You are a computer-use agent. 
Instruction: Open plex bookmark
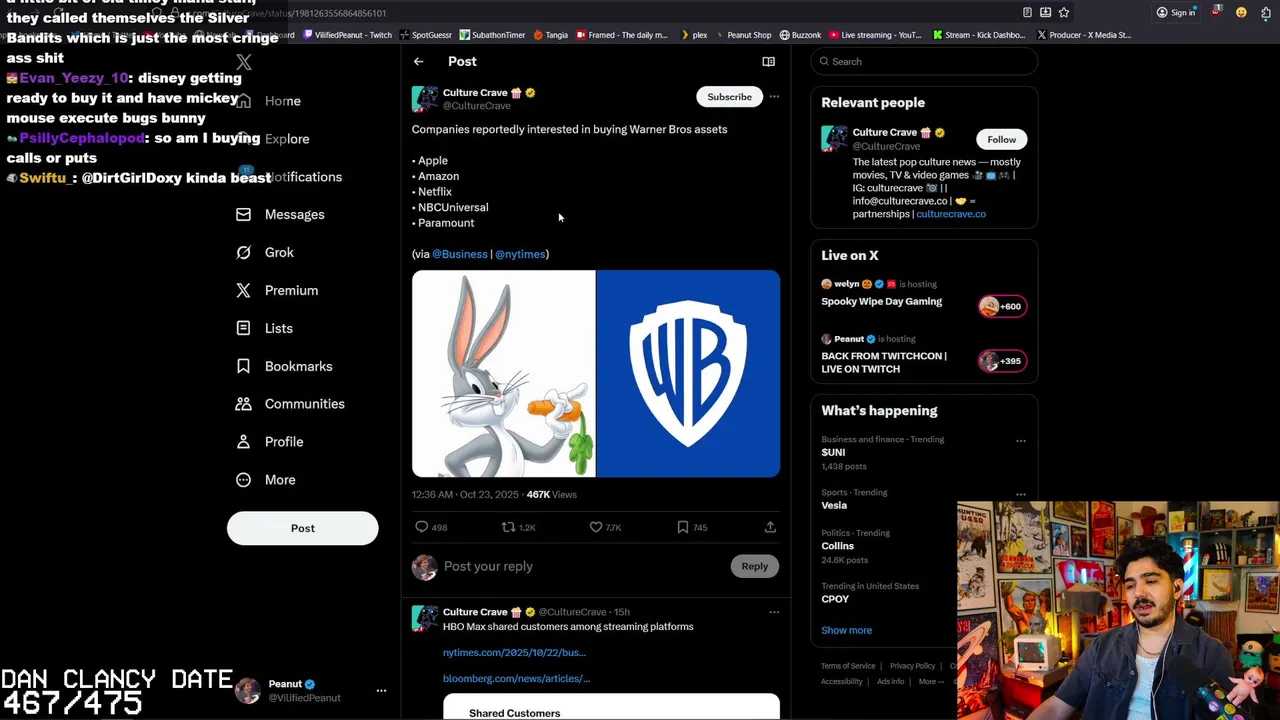693,35
